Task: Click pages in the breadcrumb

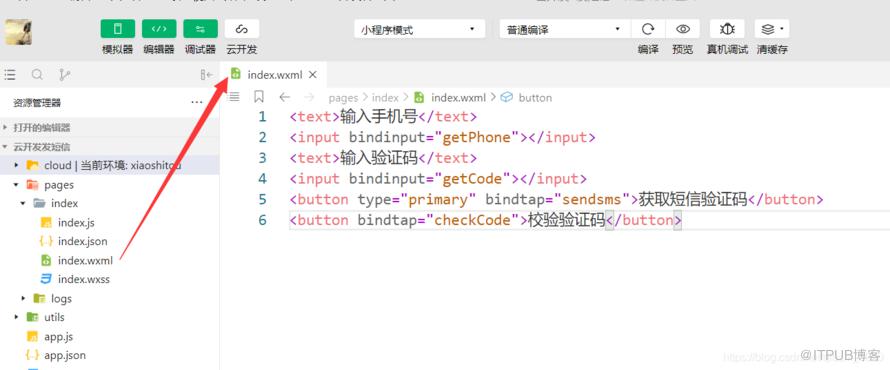Action: point(343,98)
